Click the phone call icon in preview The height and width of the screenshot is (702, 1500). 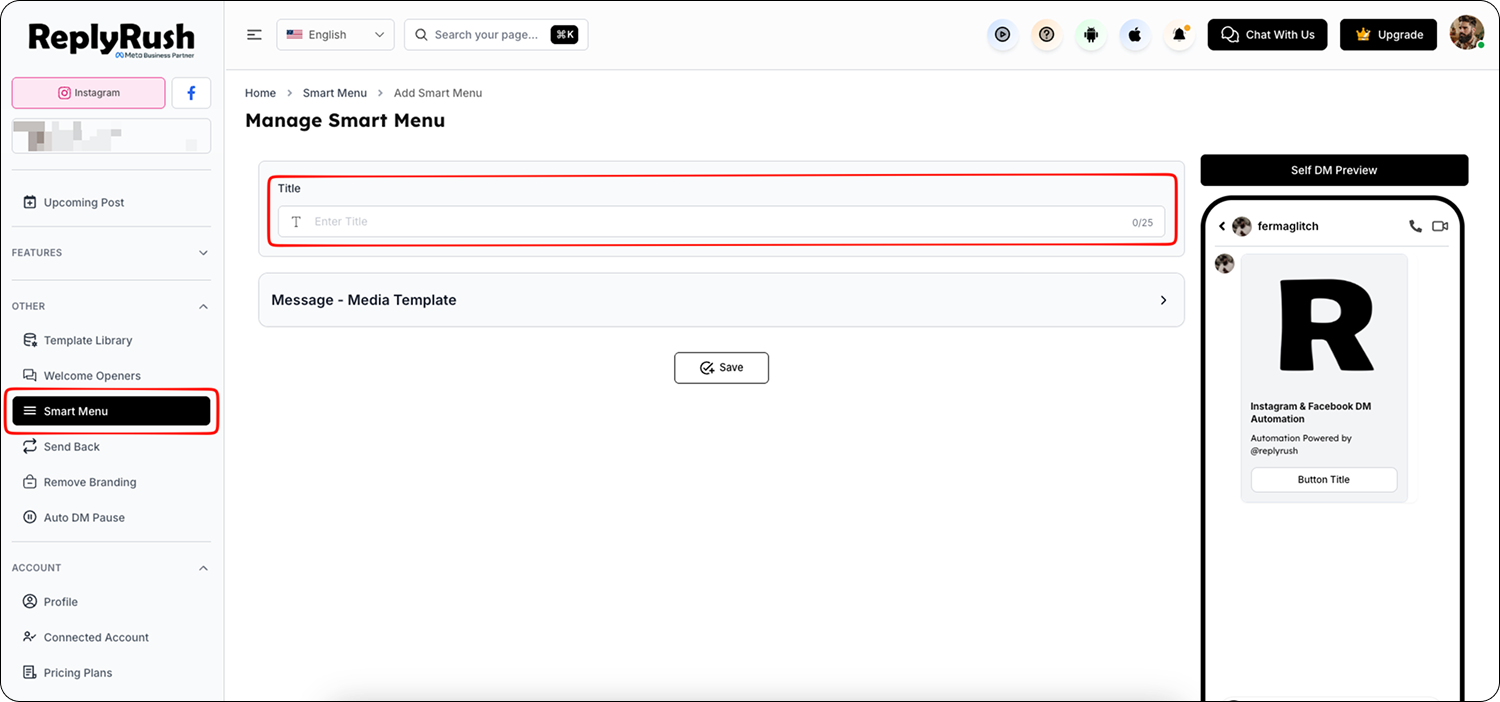pyautogui.click(x=1415, y=226)
